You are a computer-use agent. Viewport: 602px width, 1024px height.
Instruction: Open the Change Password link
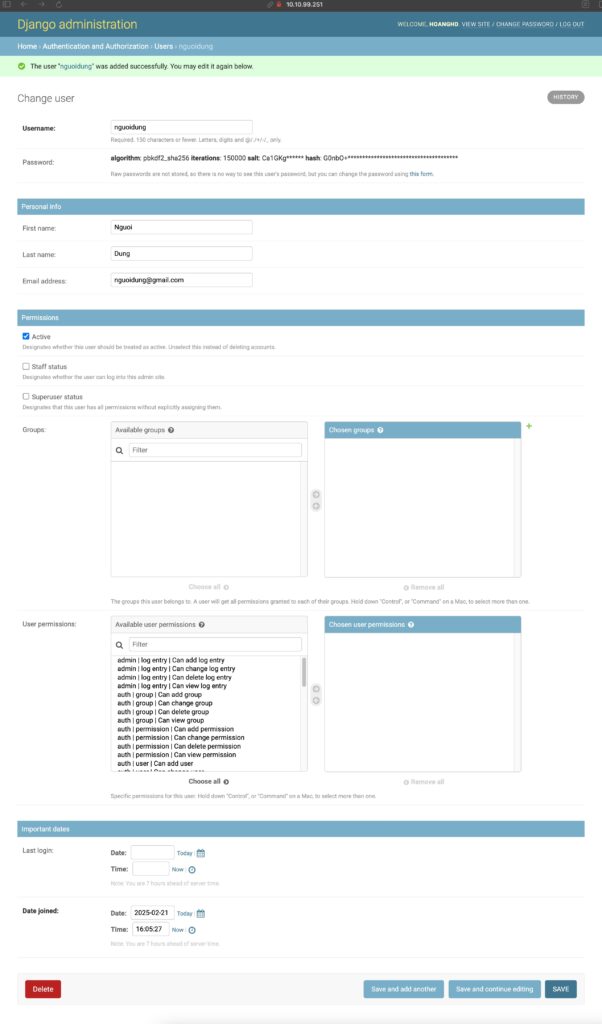pos(524,24)
